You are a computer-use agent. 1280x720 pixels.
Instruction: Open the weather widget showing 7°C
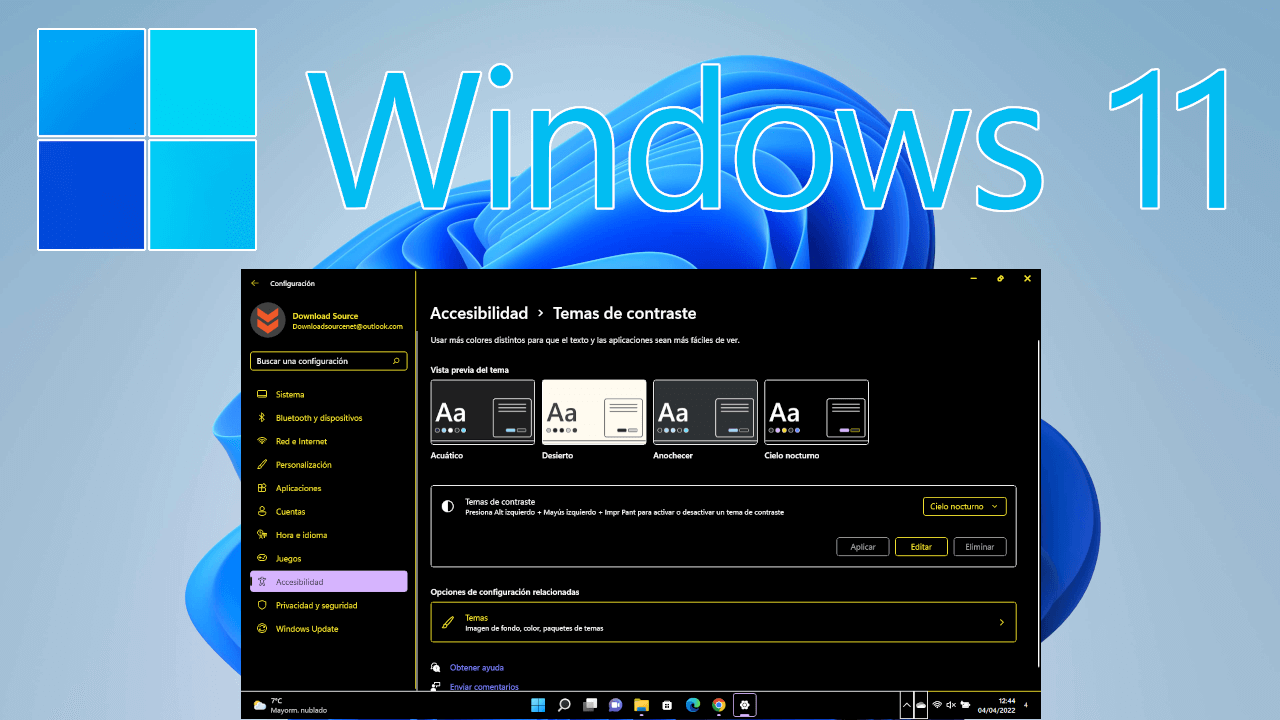[x=290, y=705]
